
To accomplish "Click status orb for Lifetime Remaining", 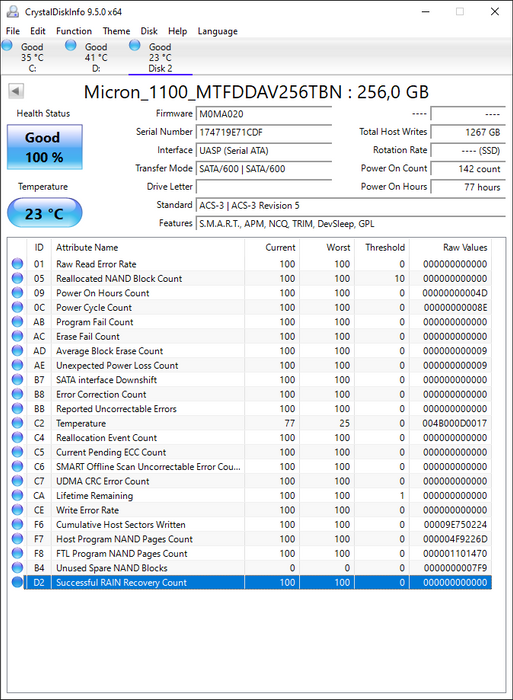I will (x=17, y=496).
